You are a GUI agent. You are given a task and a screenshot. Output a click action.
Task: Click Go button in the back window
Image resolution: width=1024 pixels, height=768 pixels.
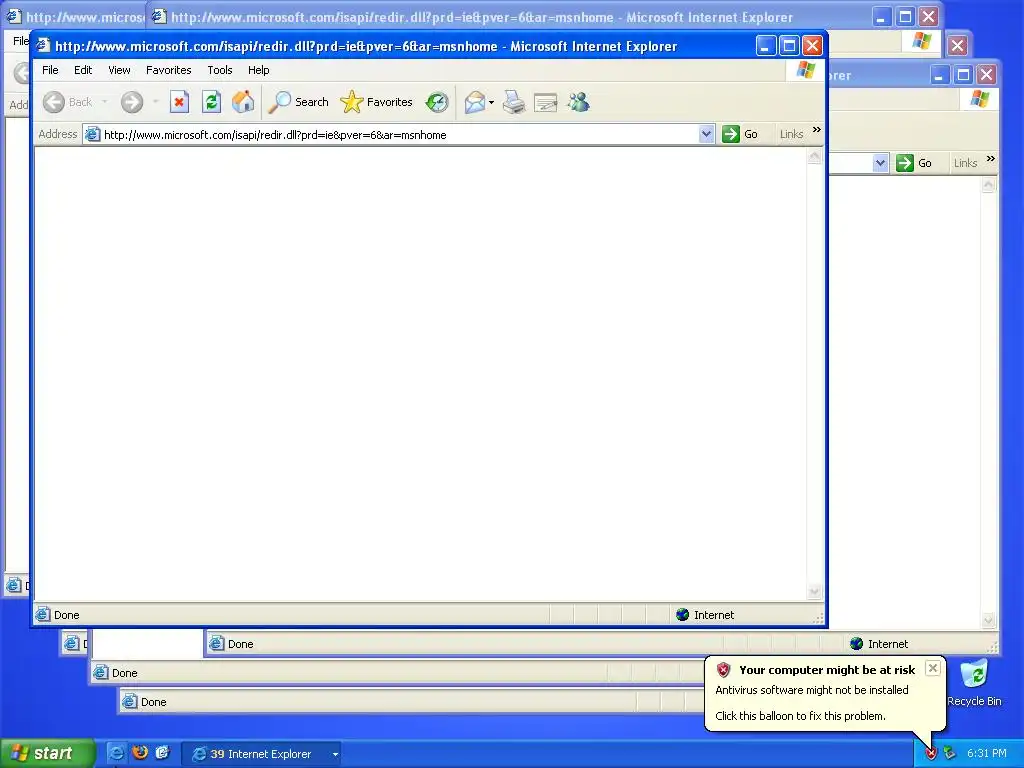914,163
